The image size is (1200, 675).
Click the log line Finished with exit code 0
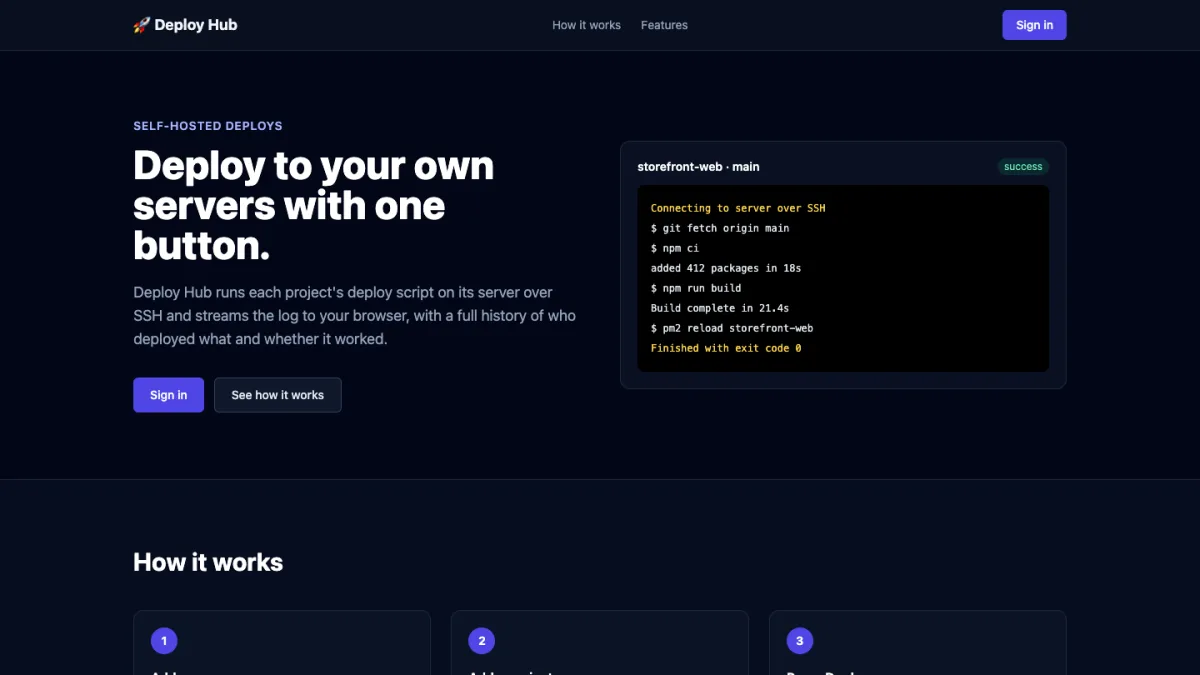pos(726,348)
